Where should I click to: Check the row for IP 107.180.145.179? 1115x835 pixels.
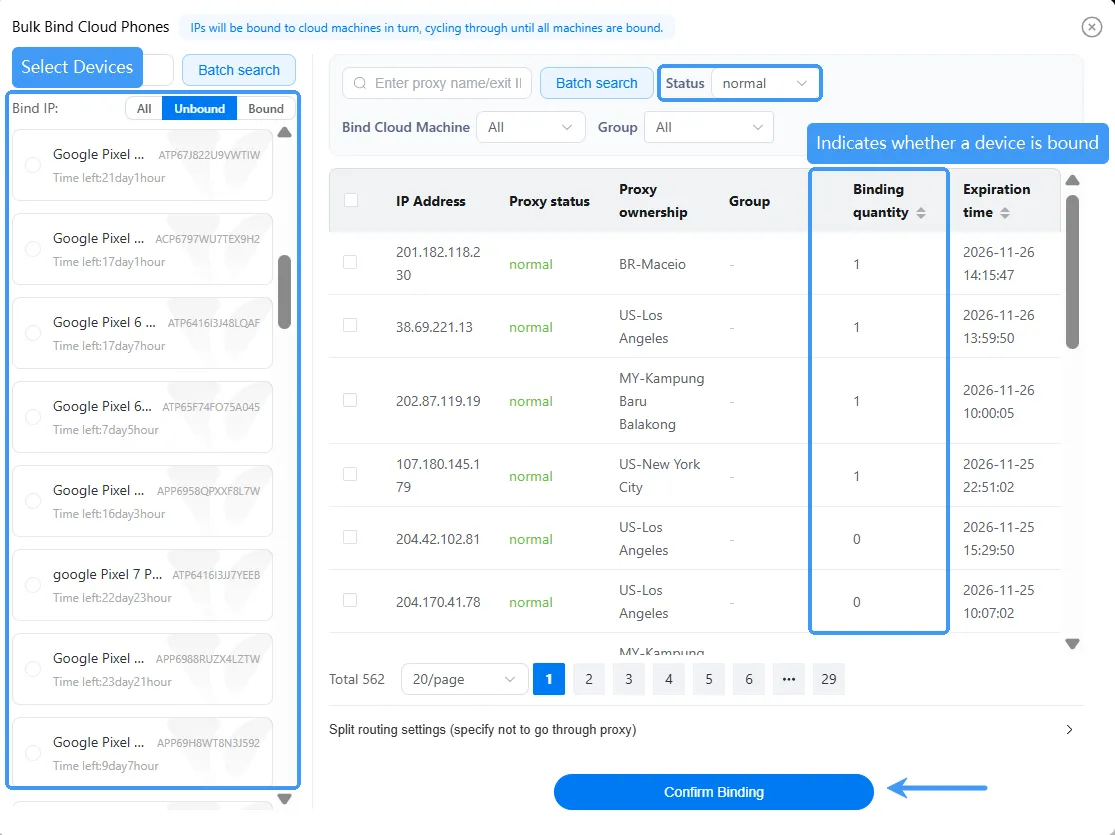click(x=350, y=474)
